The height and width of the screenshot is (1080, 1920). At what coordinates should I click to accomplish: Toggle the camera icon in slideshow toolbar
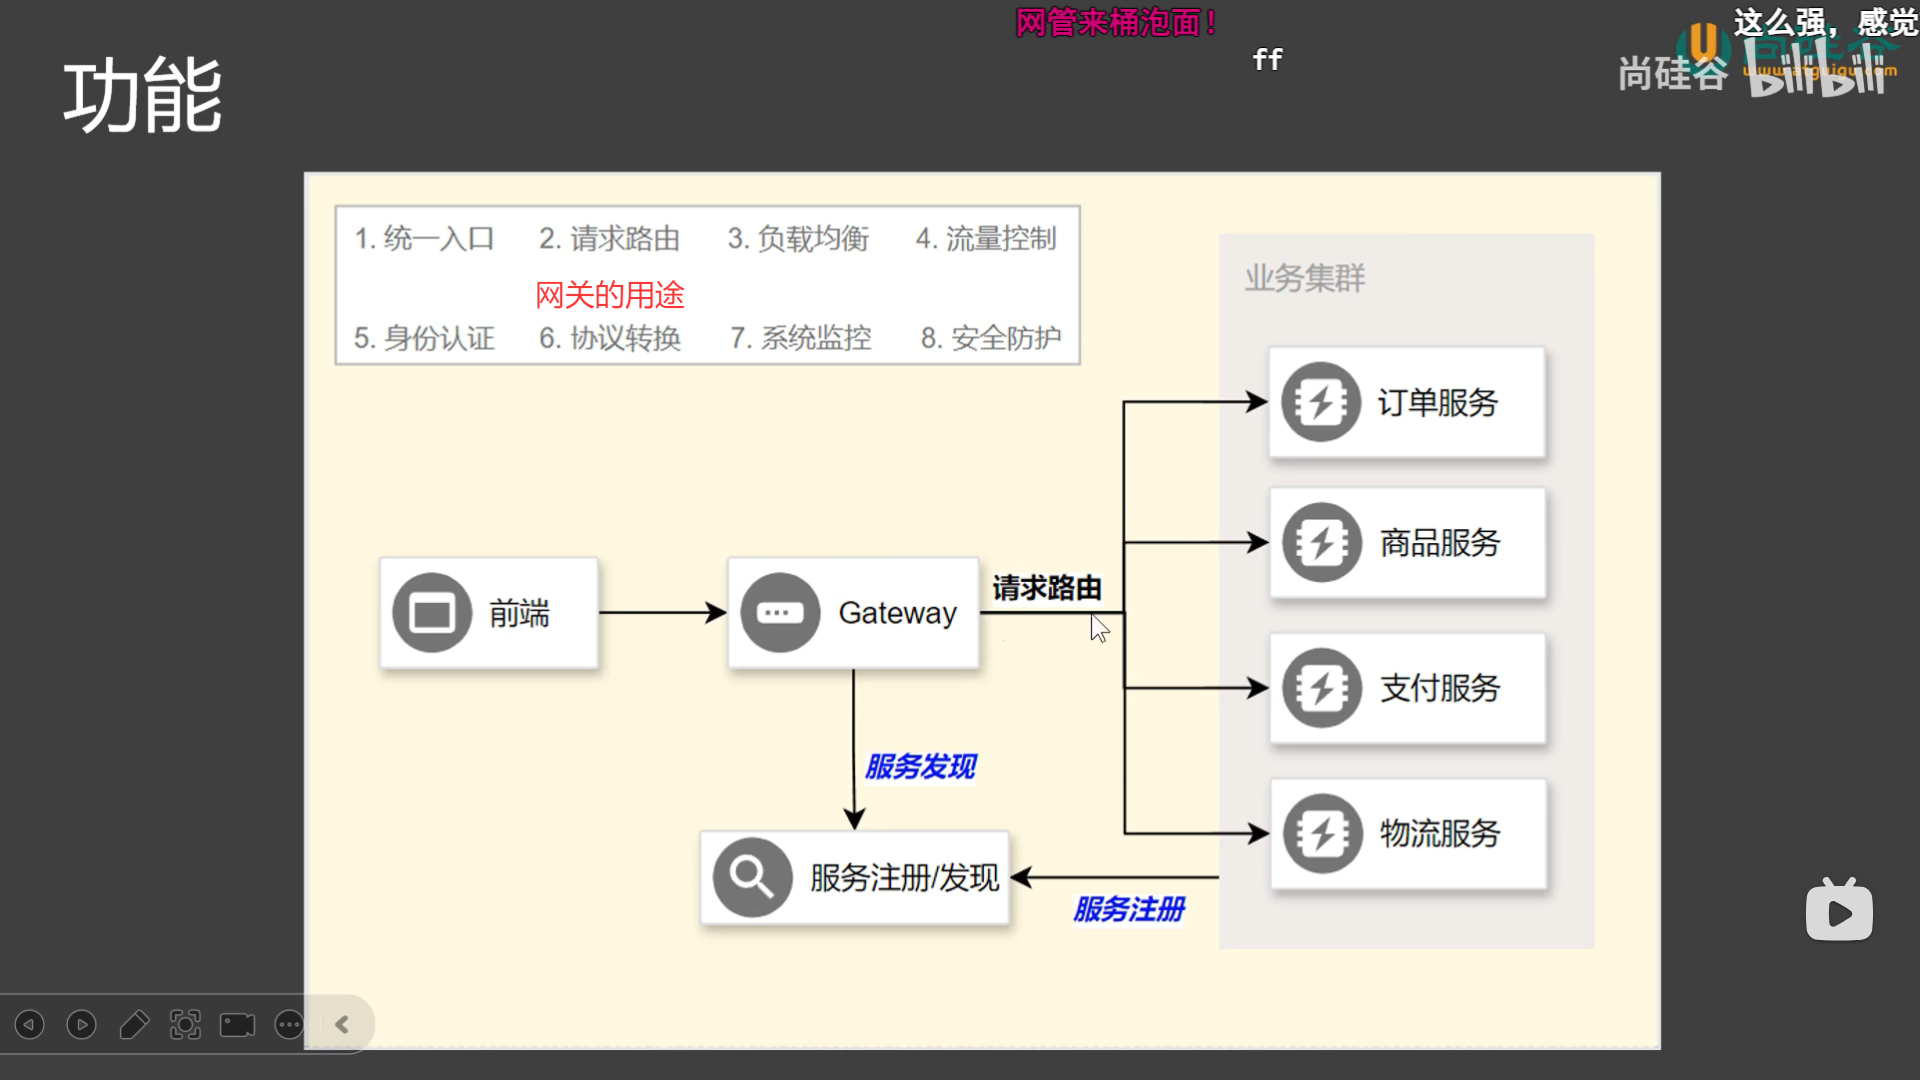(x=238, y=1025)
